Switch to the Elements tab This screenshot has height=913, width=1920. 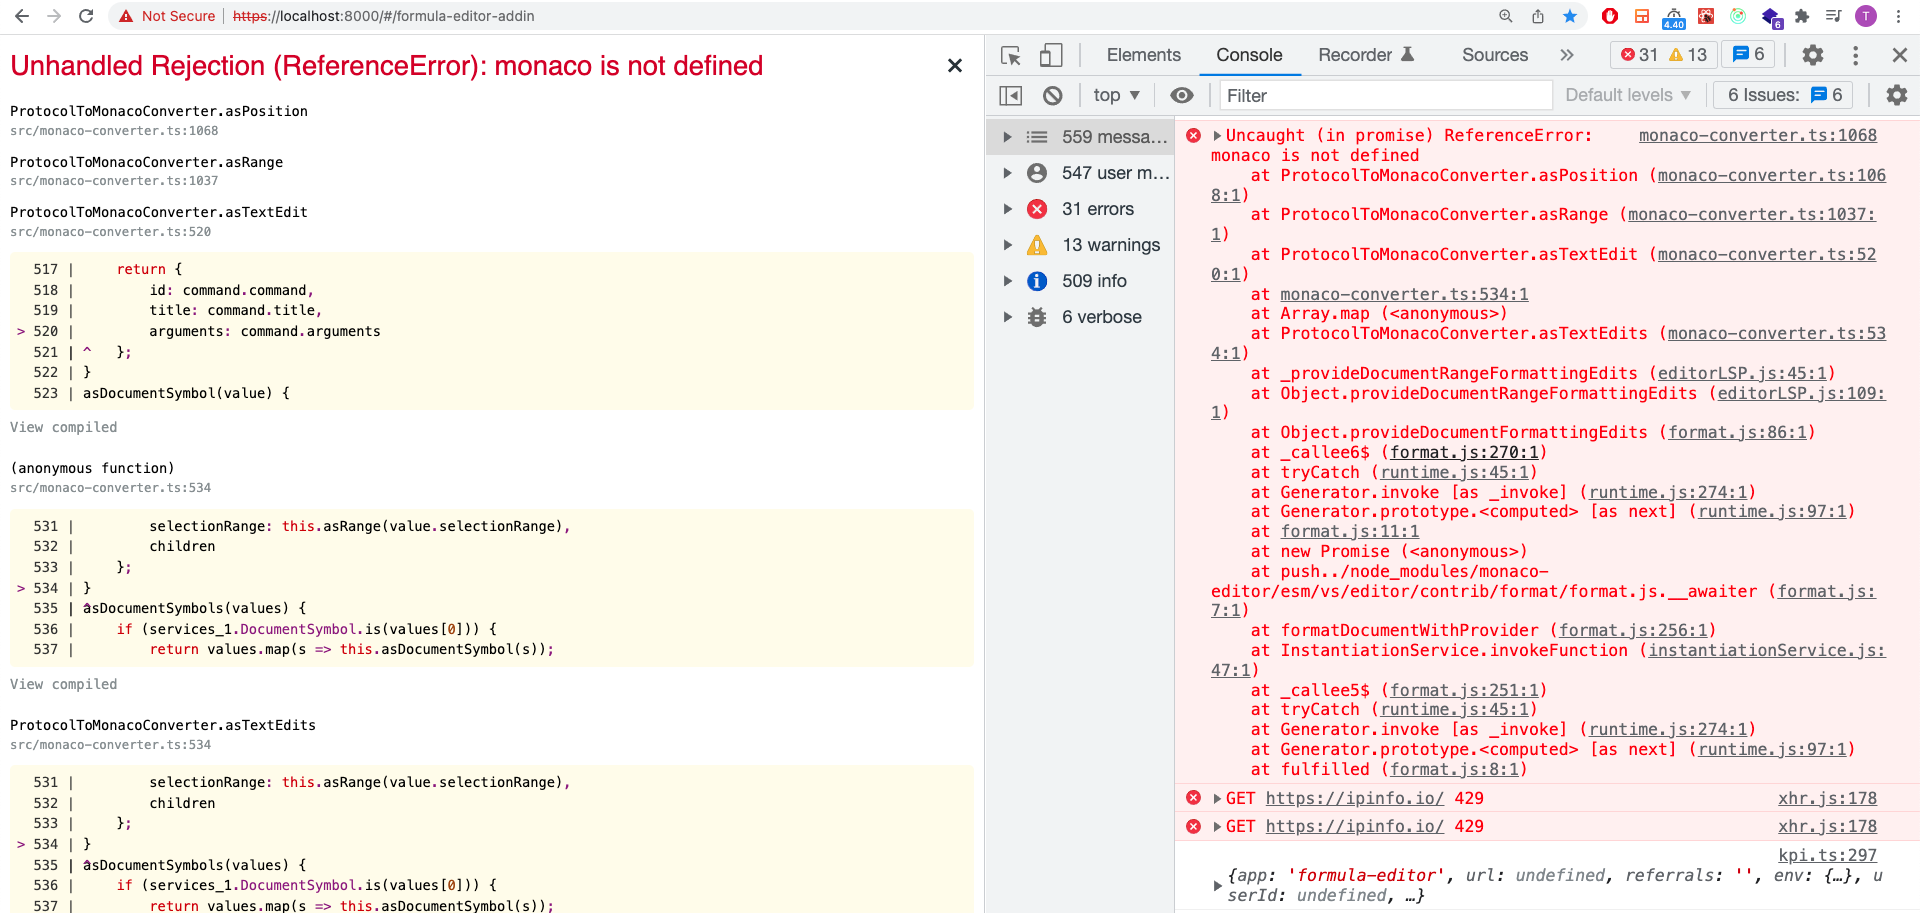pos(1143,56)
